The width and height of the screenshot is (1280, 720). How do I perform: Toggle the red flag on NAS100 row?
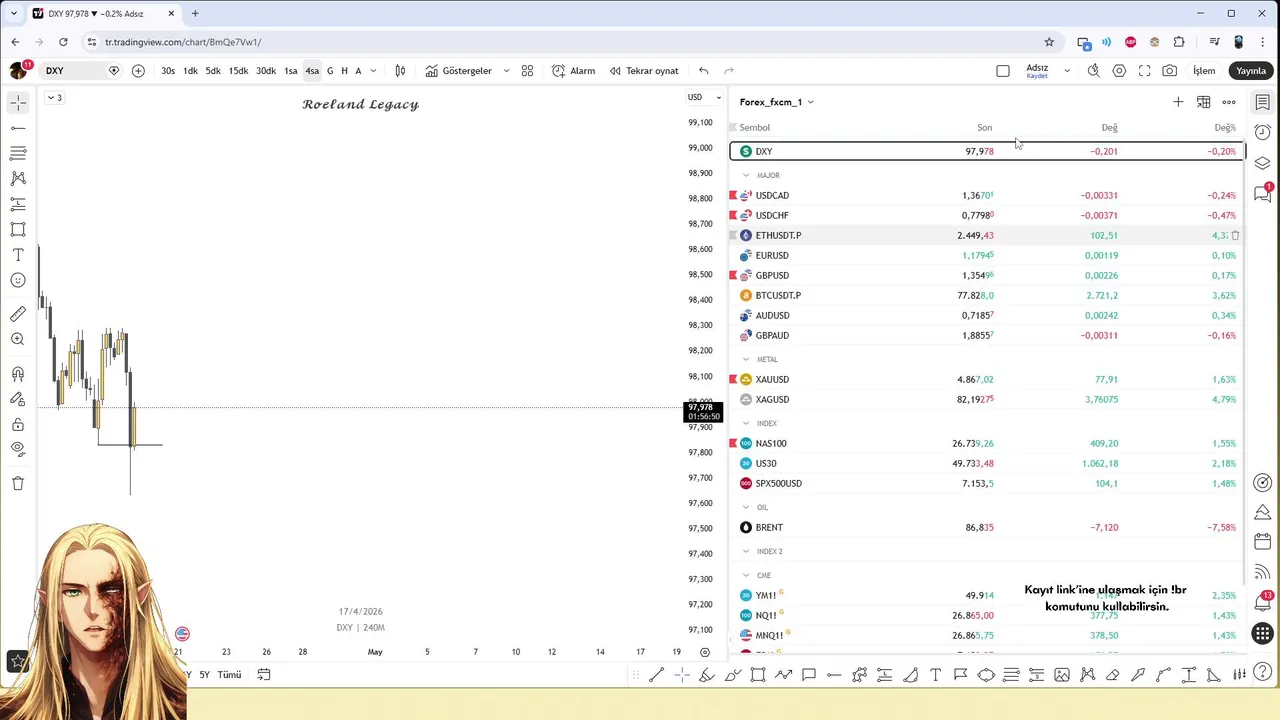(x=733, y=443)
